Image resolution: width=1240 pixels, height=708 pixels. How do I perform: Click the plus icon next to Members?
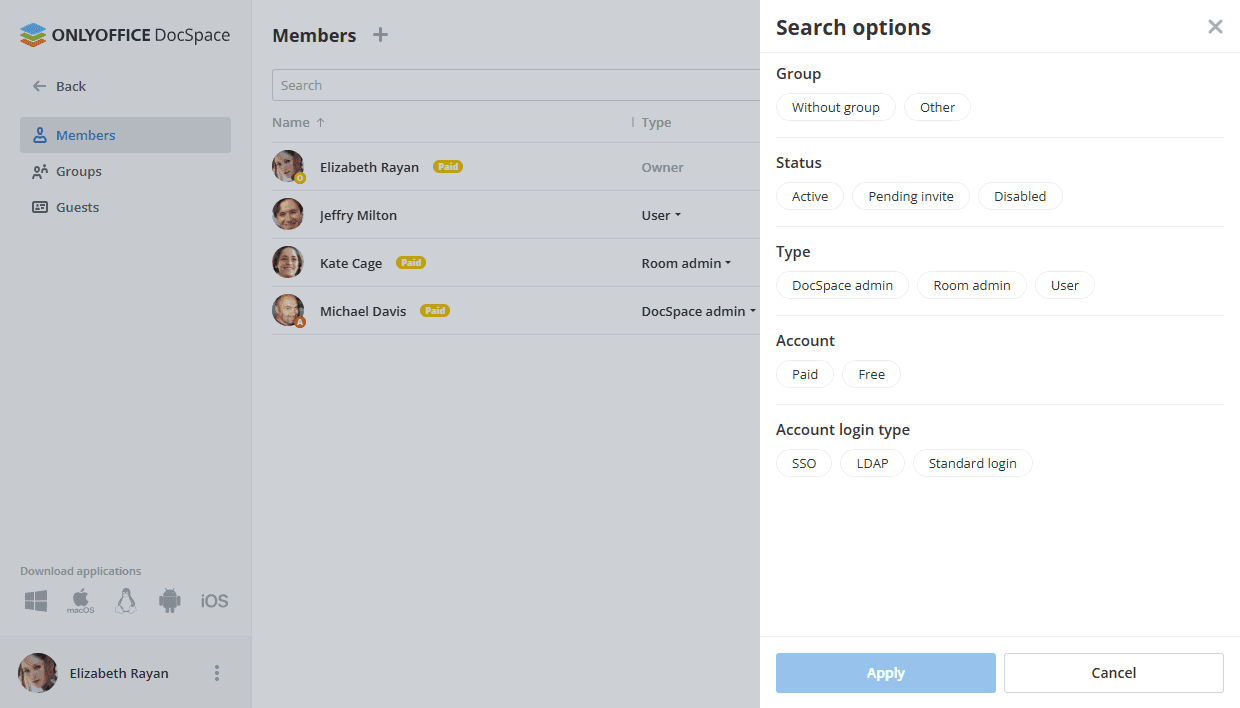click(380, 35)
